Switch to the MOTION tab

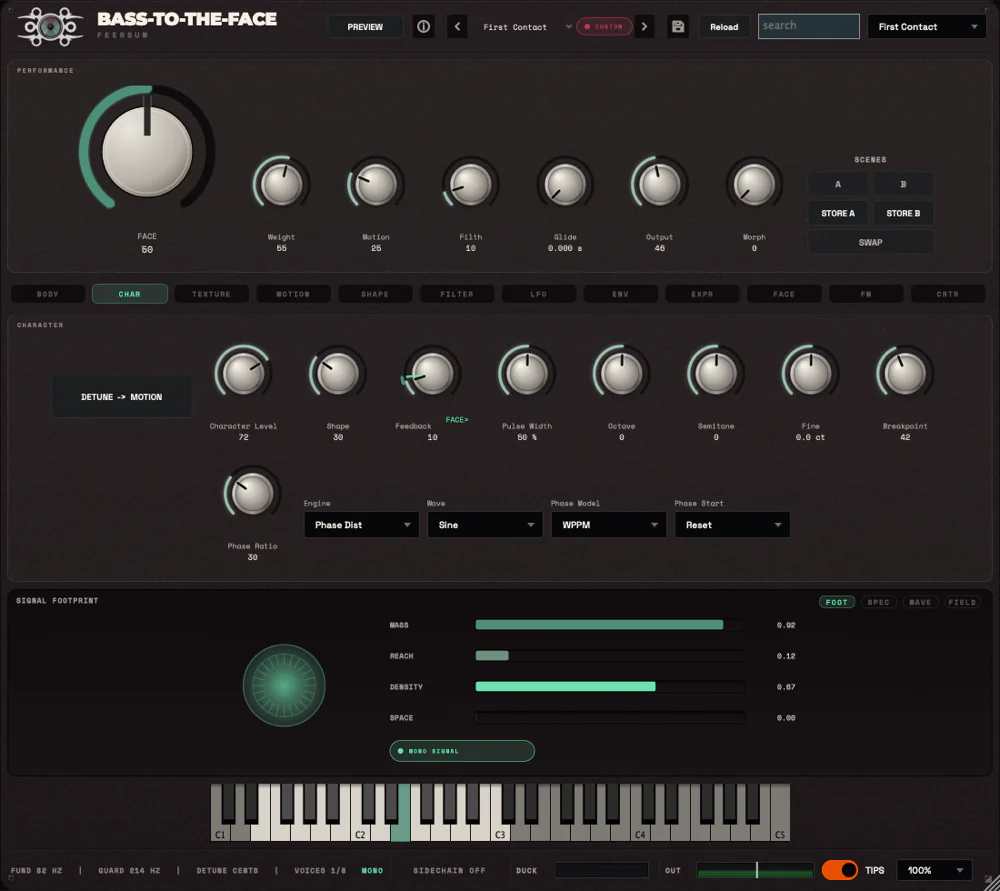click(293, 294)
